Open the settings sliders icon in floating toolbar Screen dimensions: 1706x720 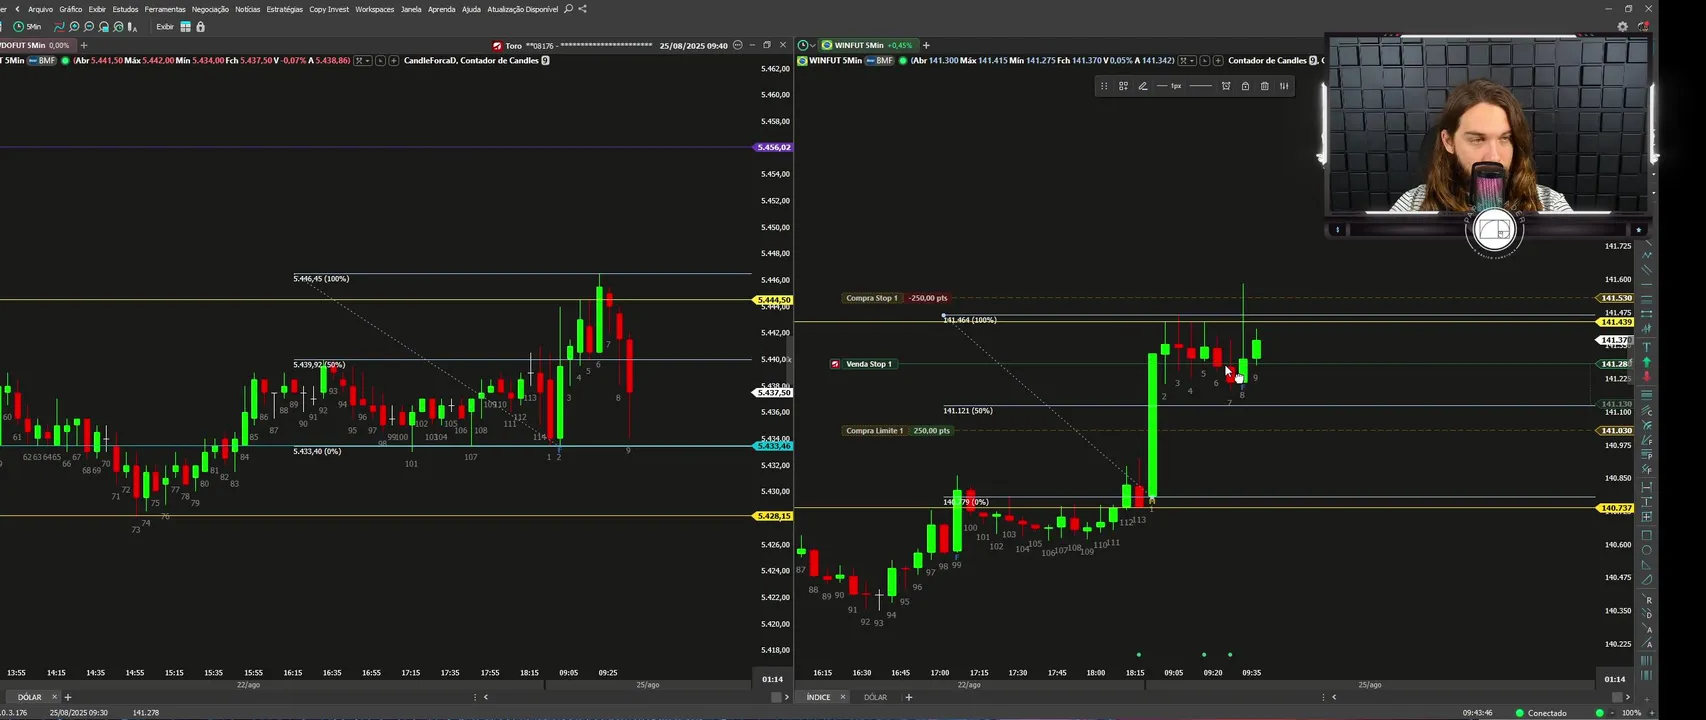(1284, 86)
